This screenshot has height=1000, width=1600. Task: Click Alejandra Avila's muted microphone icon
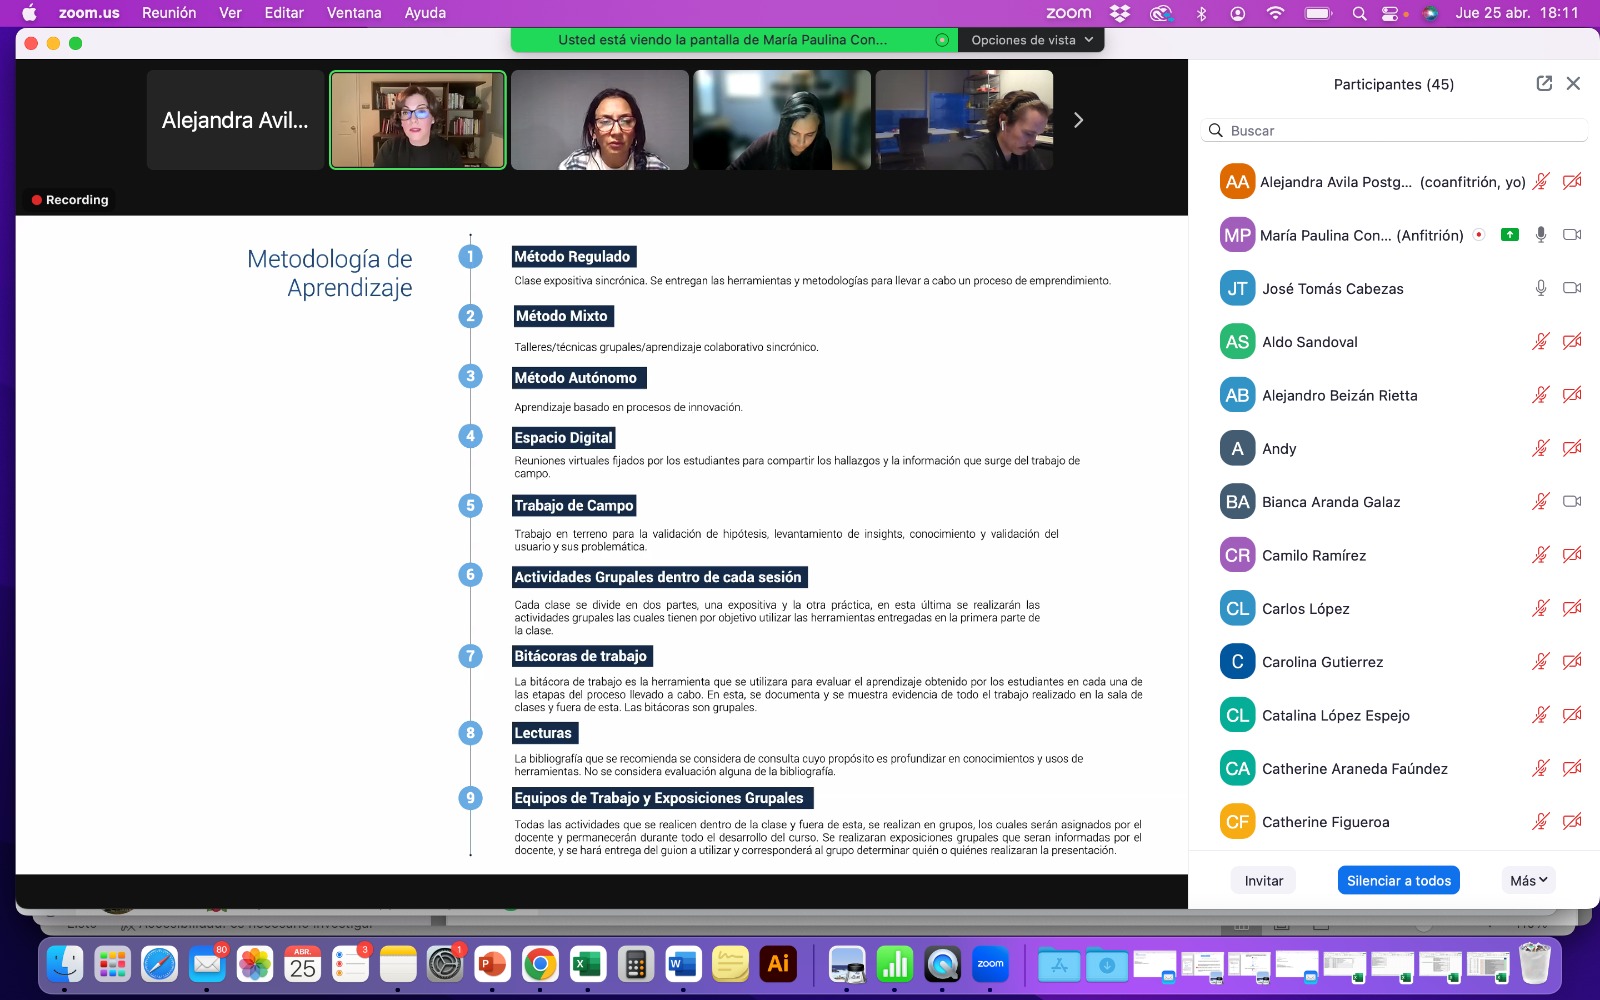(x=1541, y=182)
